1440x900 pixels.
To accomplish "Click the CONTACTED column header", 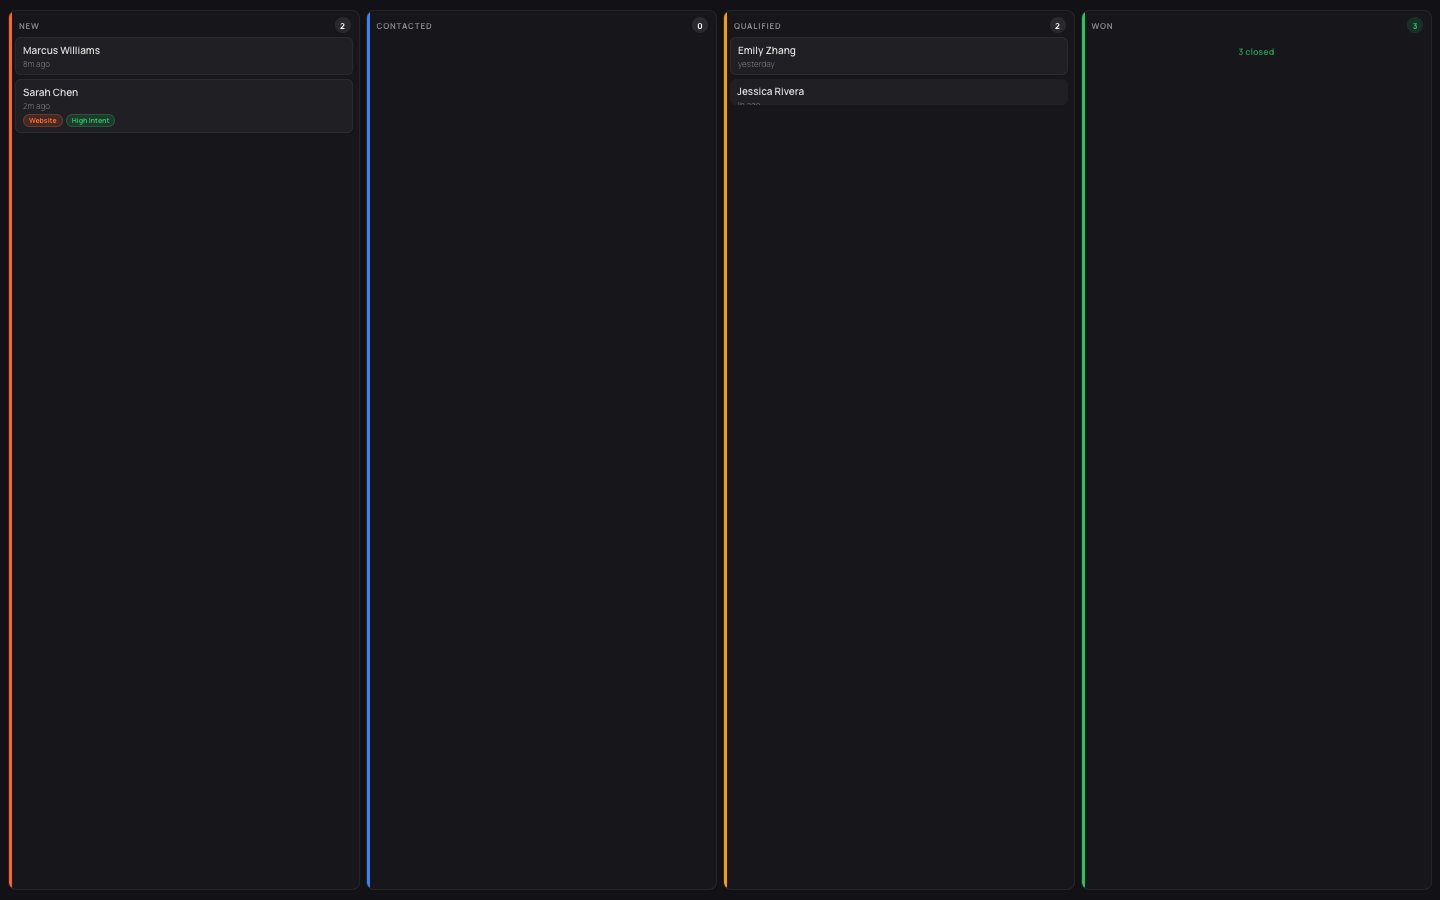I will [404, 26].
